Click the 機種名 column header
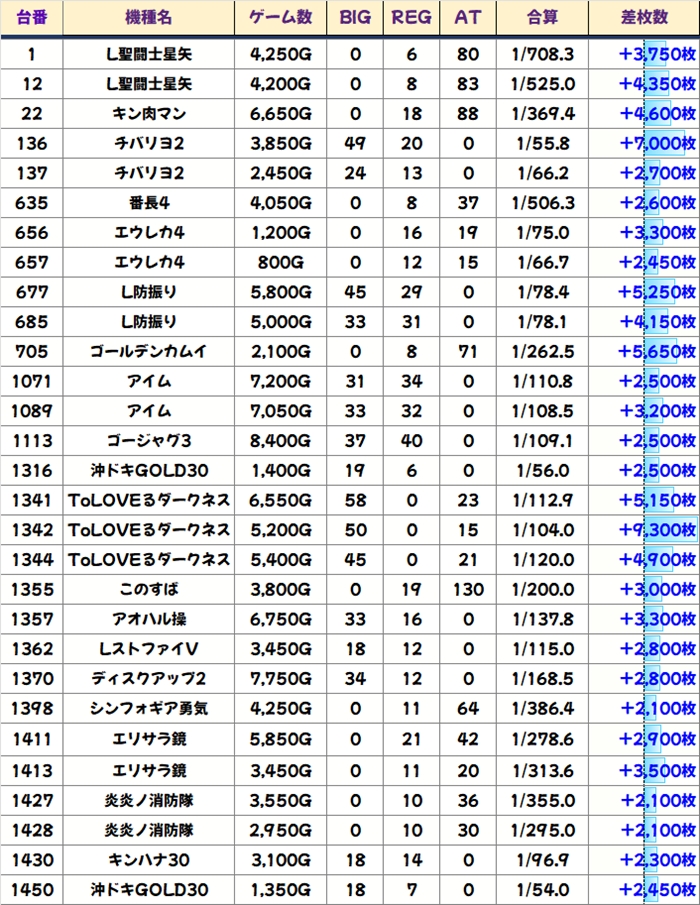 pyautogui.click(x=149, y=18)
